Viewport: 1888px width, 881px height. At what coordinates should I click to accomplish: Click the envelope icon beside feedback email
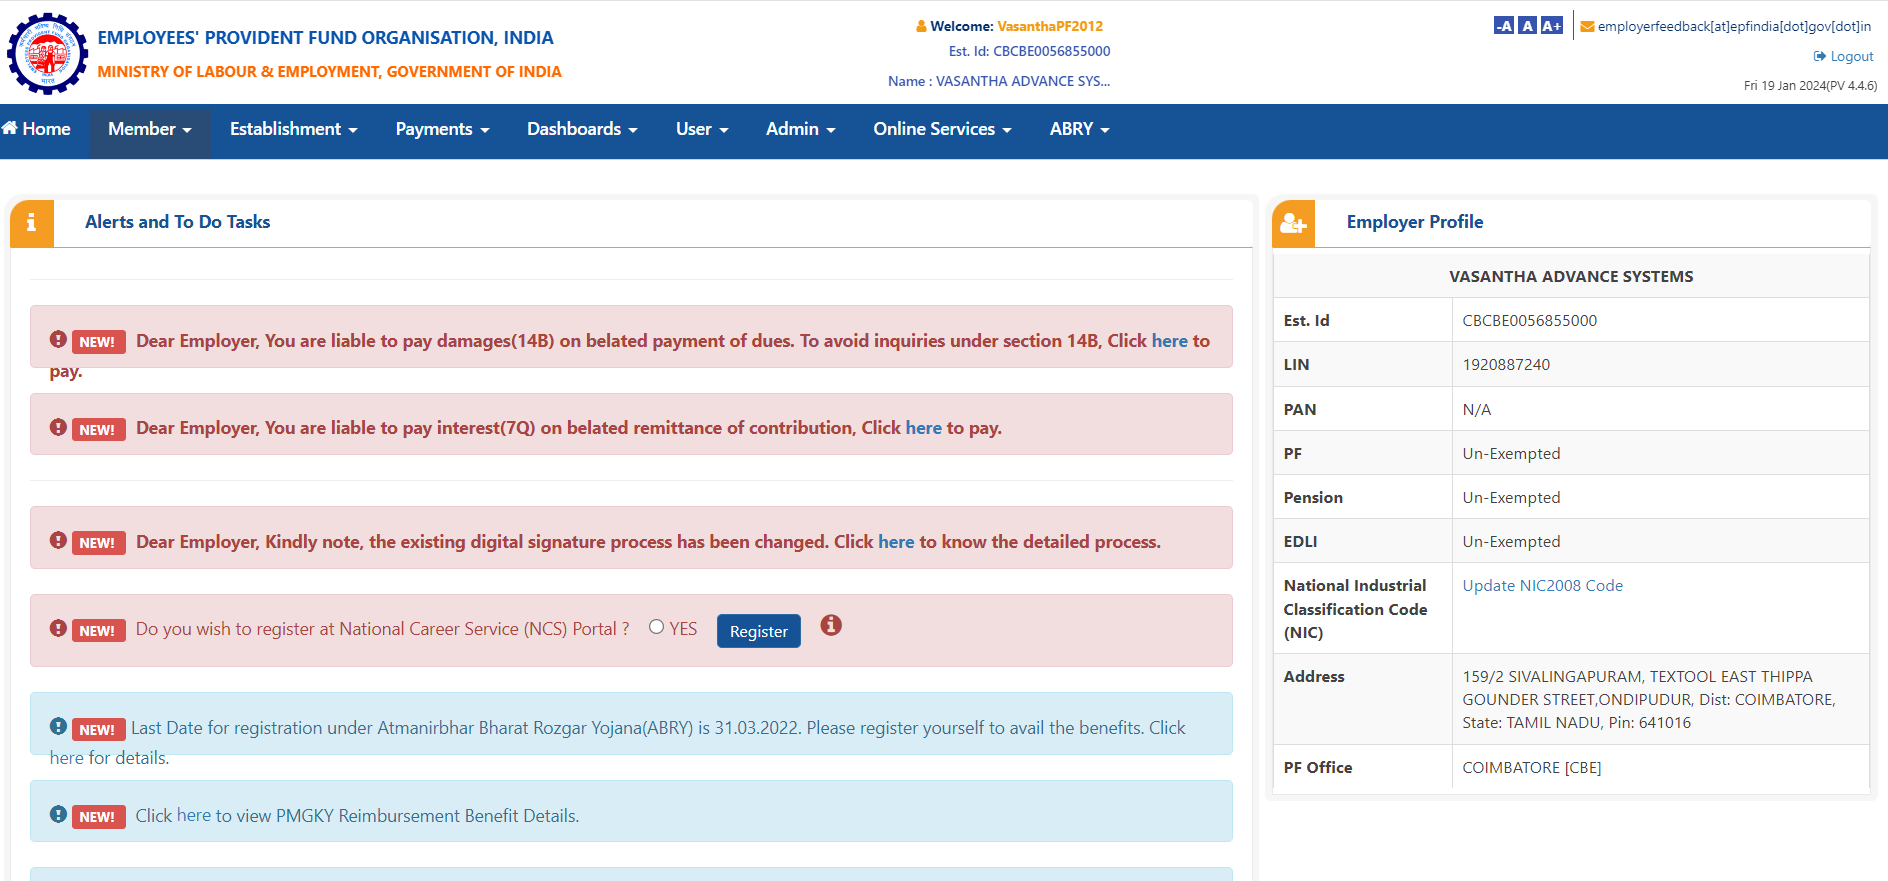click(x=1587, y=27)
